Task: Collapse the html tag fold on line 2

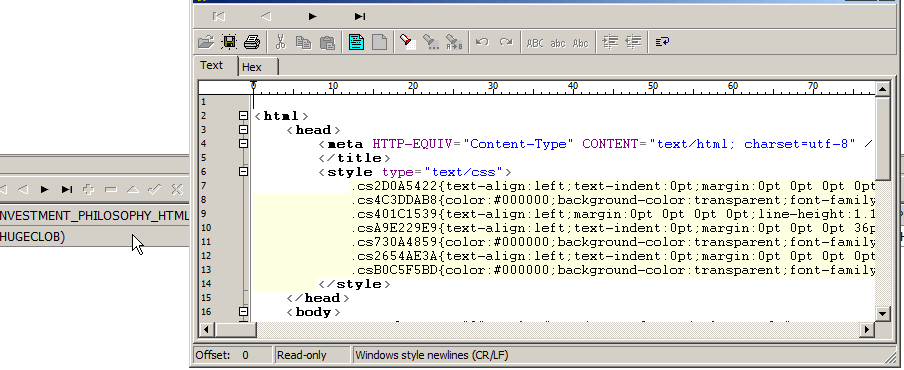Action: pos(243,116)
